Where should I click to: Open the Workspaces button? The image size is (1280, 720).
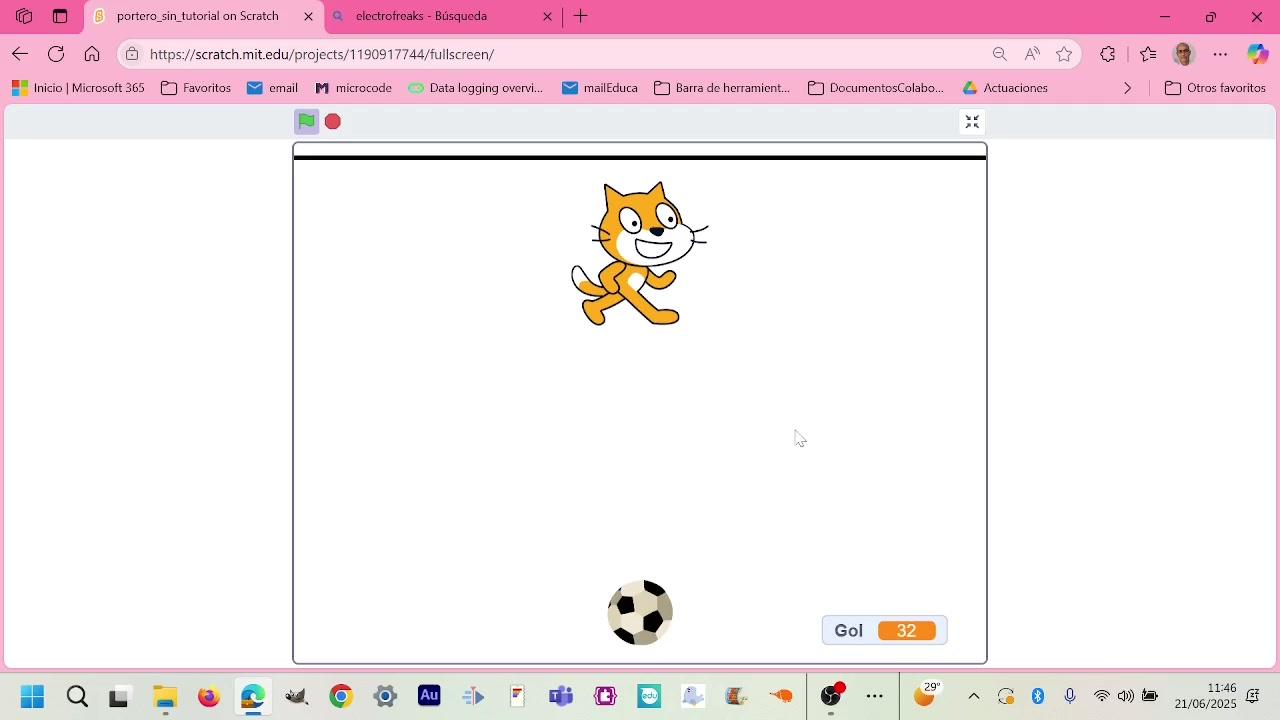tap(24, 16)
